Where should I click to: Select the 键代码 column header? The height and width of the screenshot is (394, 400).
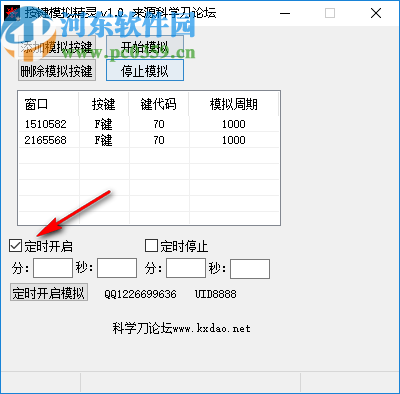point(159,104)
